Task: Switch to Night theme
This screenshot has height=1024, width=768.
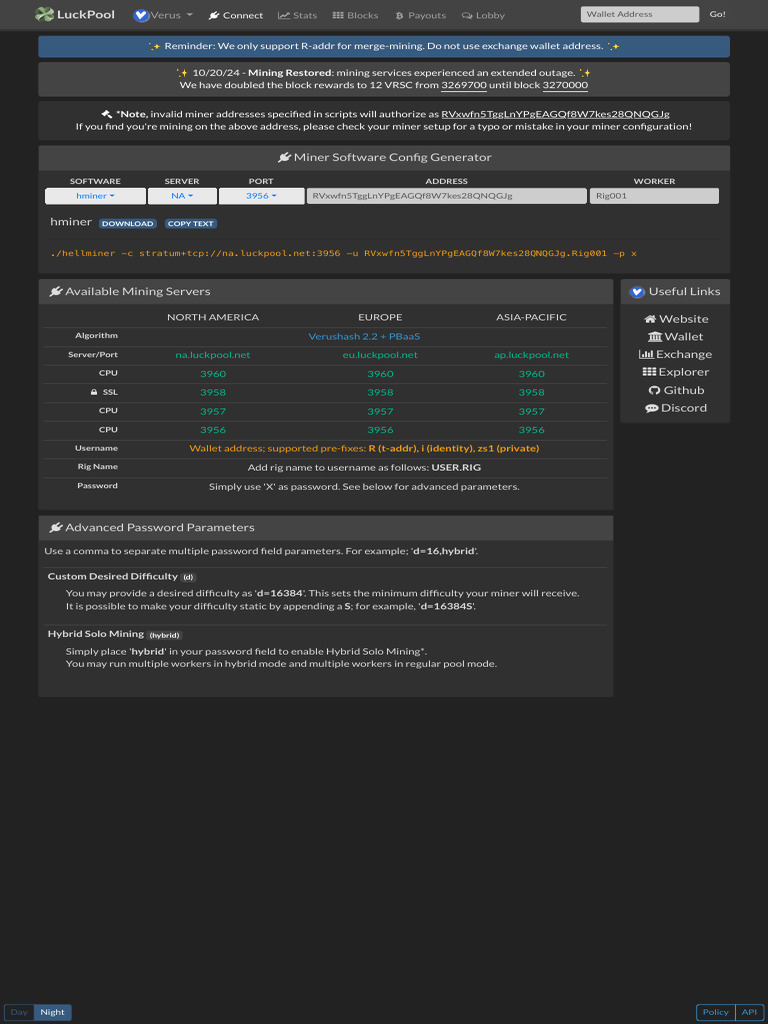Action: [x=52, y=1012]
